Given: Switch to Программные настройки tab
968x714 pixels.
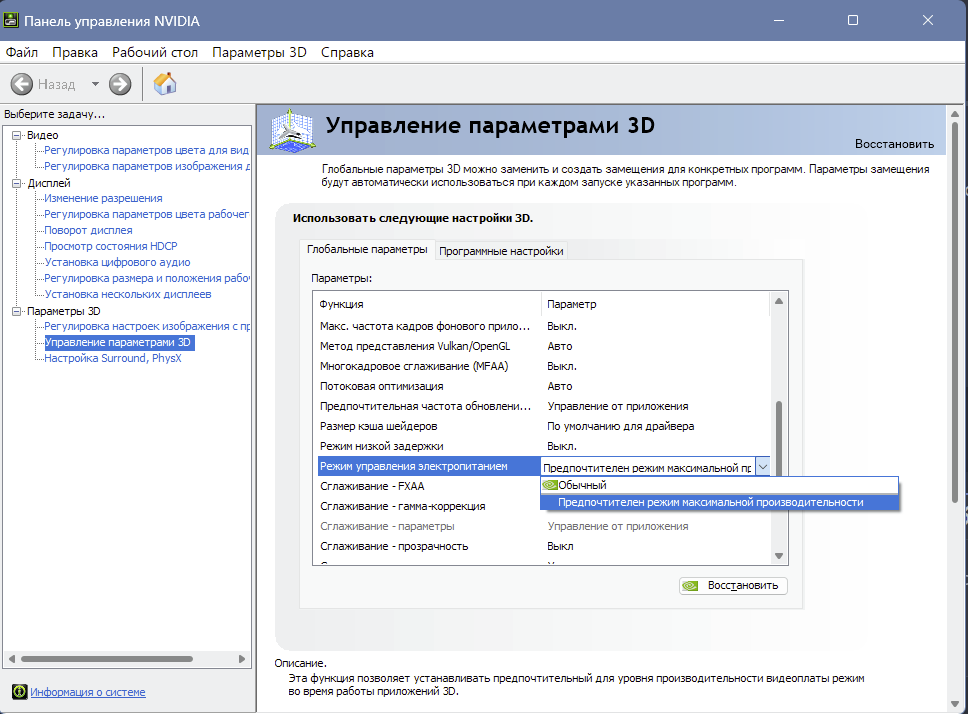Looking at the screenshot, I should (501, 251).
